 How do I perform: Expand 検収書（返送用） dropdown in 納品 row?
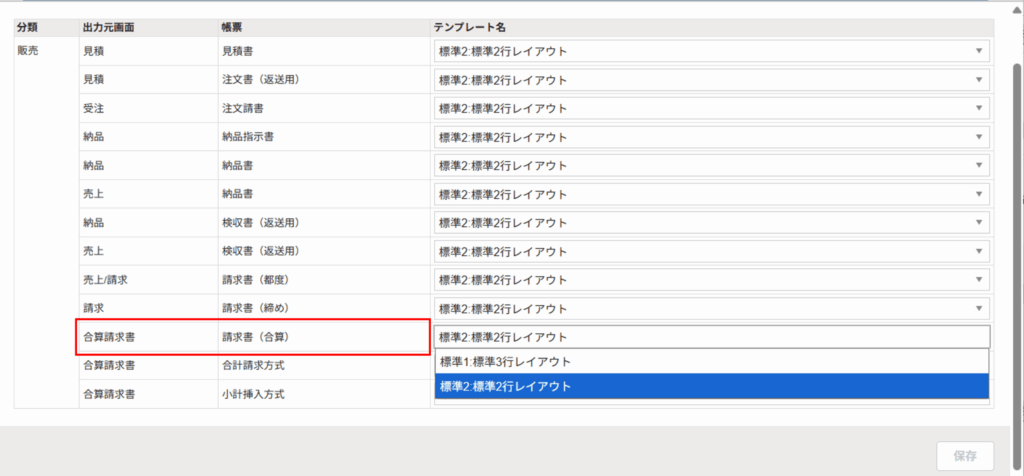712,223
